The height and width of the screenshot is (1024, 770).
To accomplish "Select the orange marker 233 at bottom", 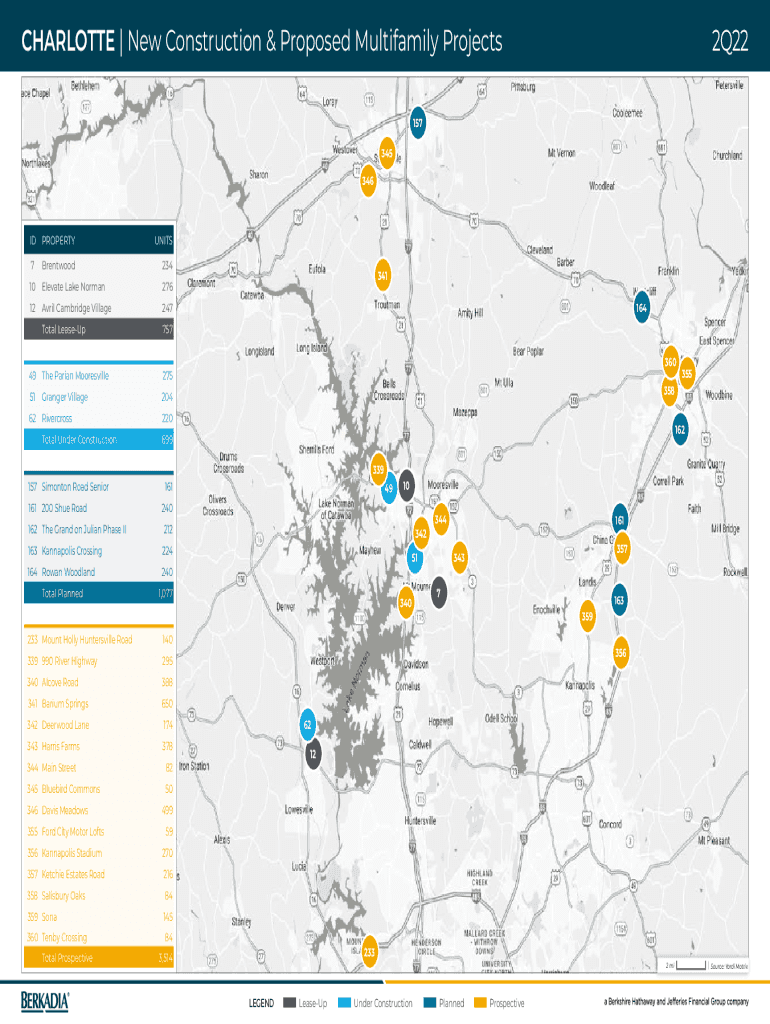I will (369, 952).
